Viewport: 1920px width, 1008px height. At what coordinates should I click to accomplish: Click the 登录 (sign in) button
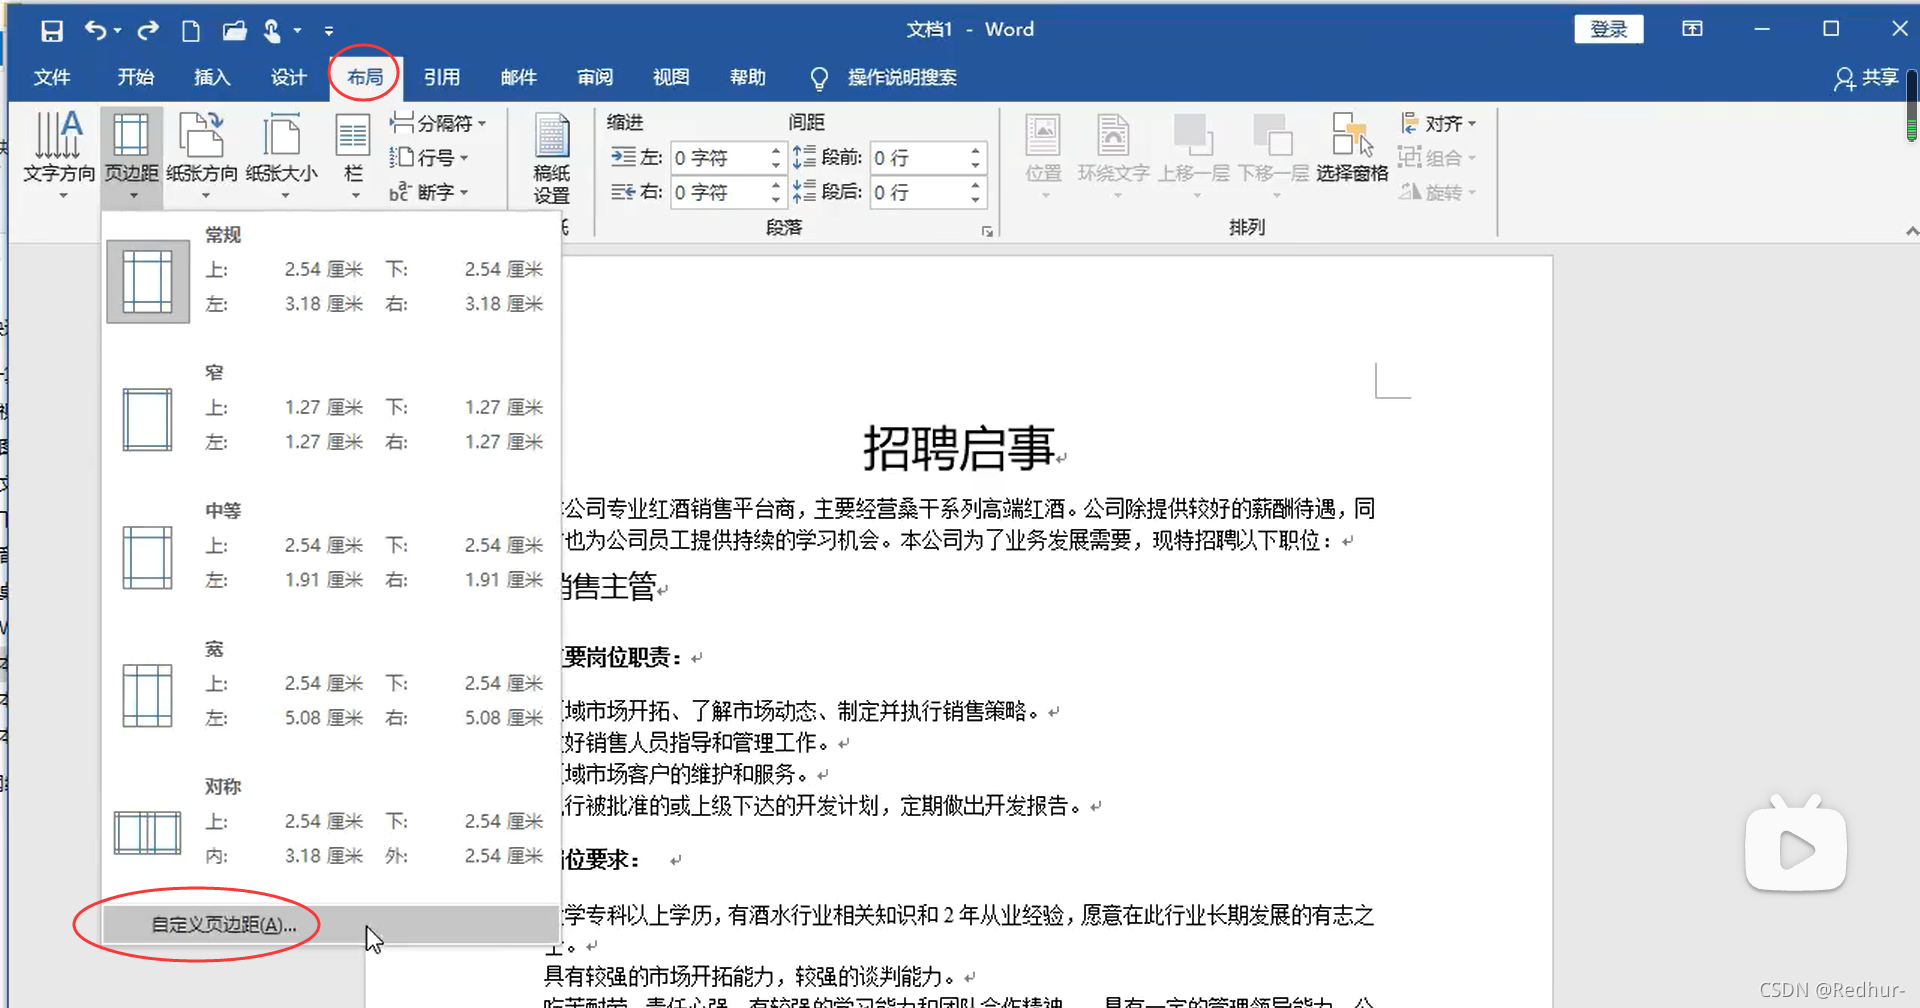pyautogui.click(x=1609, y=29)
